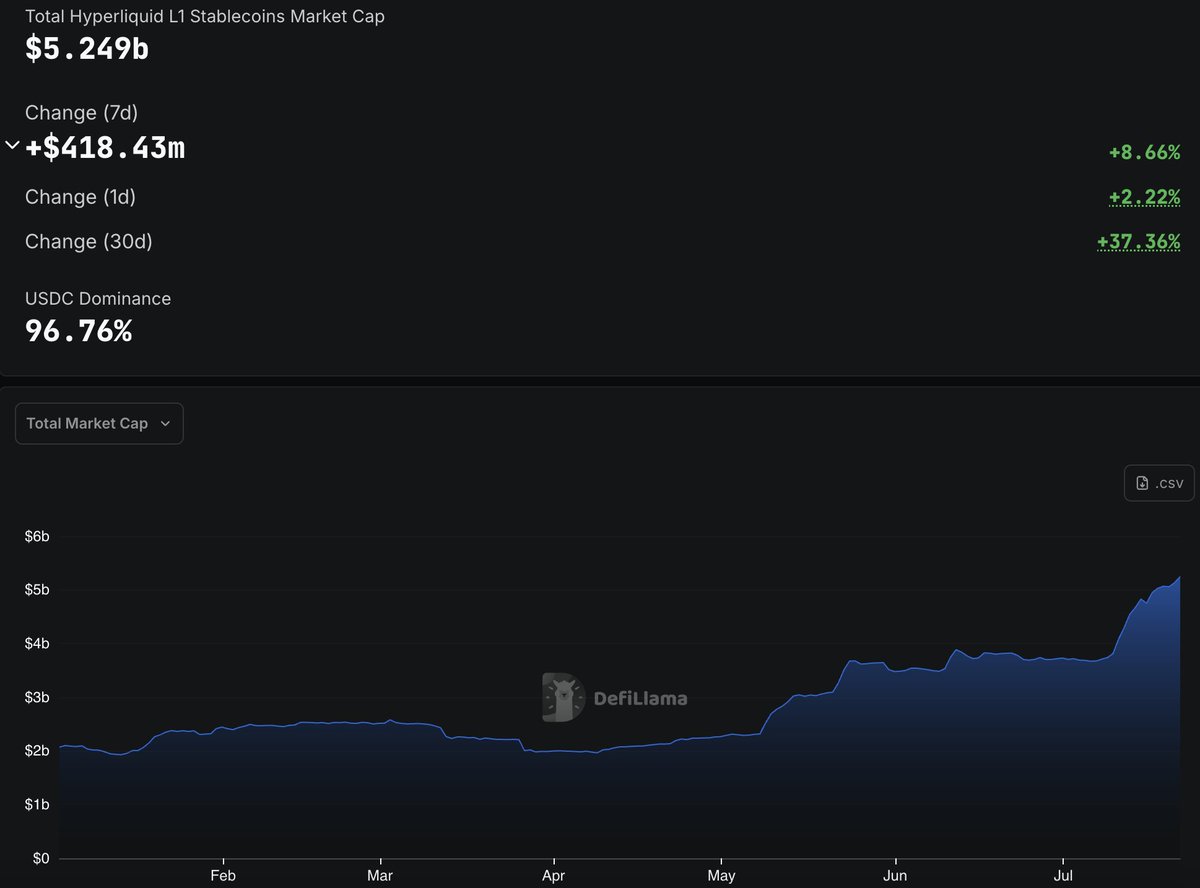Select the +$418.43m change amount
The width and height of the screenshot is (1200, 888).
pos(105,148)
